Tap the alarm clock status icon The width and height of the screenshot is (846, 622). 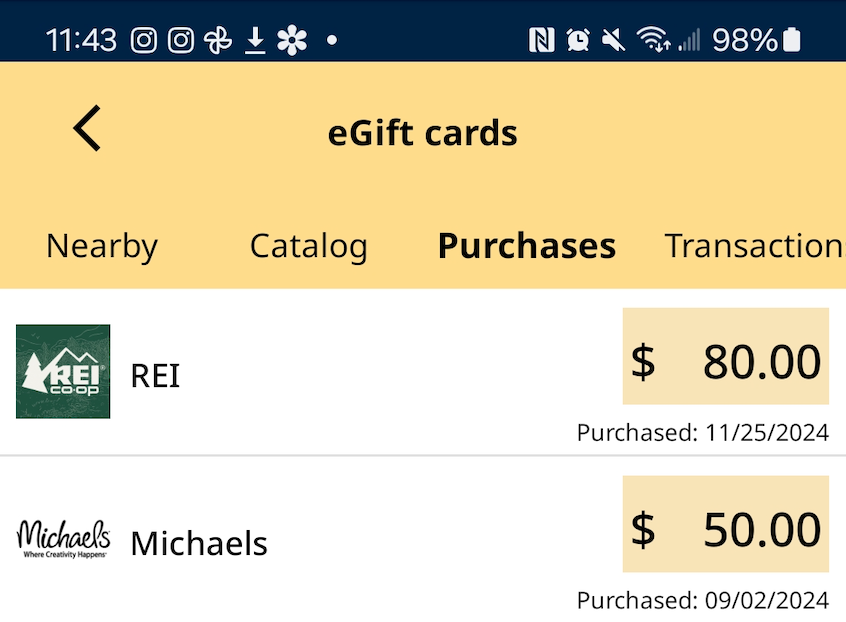[578, 40]
